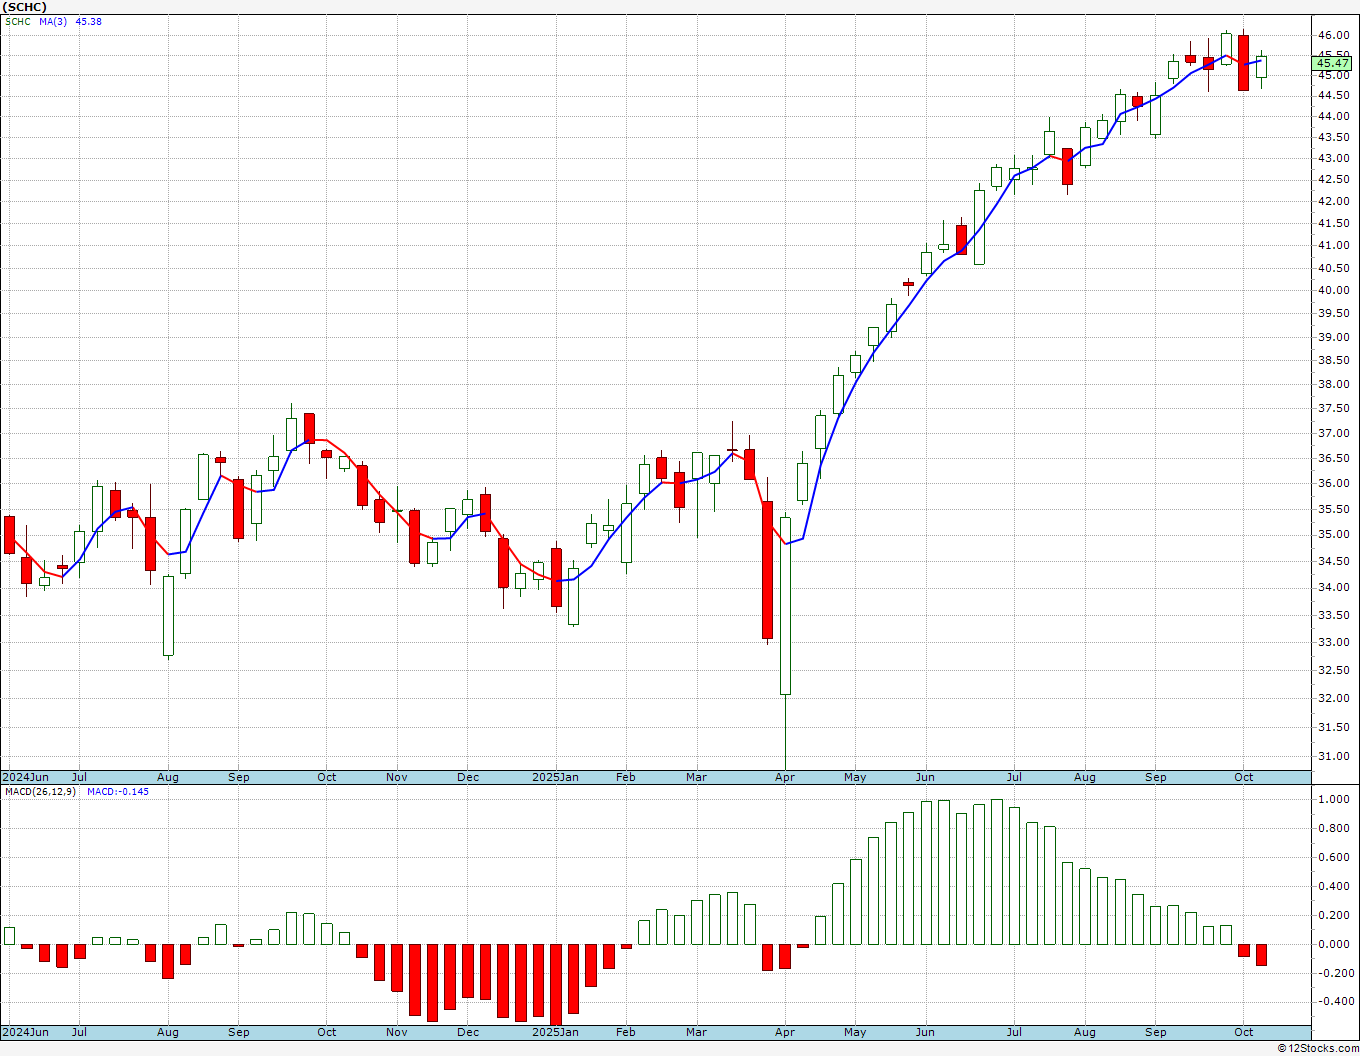Click the 35.00 price axis label

pos(1333,534)
